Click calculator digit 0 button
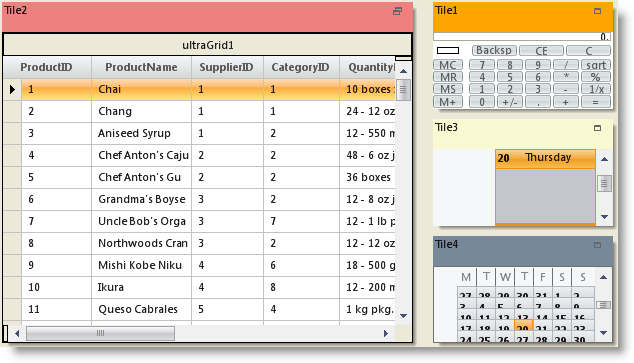The width and height of the screenshot is (634, 363). pos(482,102)
